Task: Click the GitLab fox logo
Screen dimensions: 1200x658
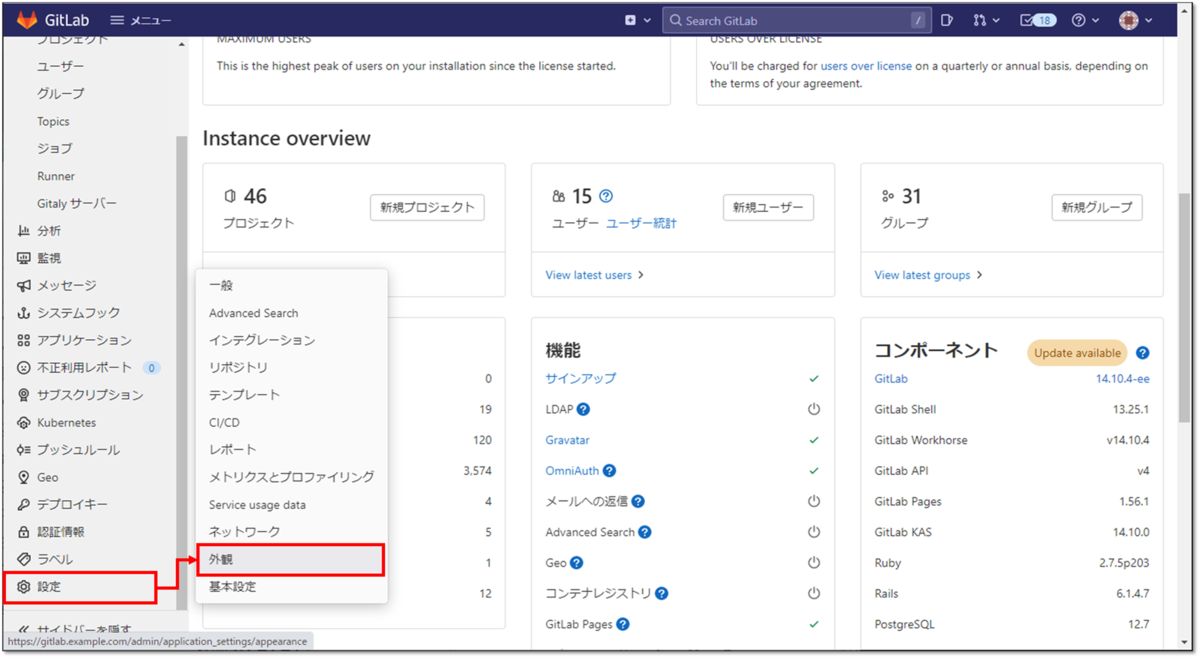Action: click(26, 20)
